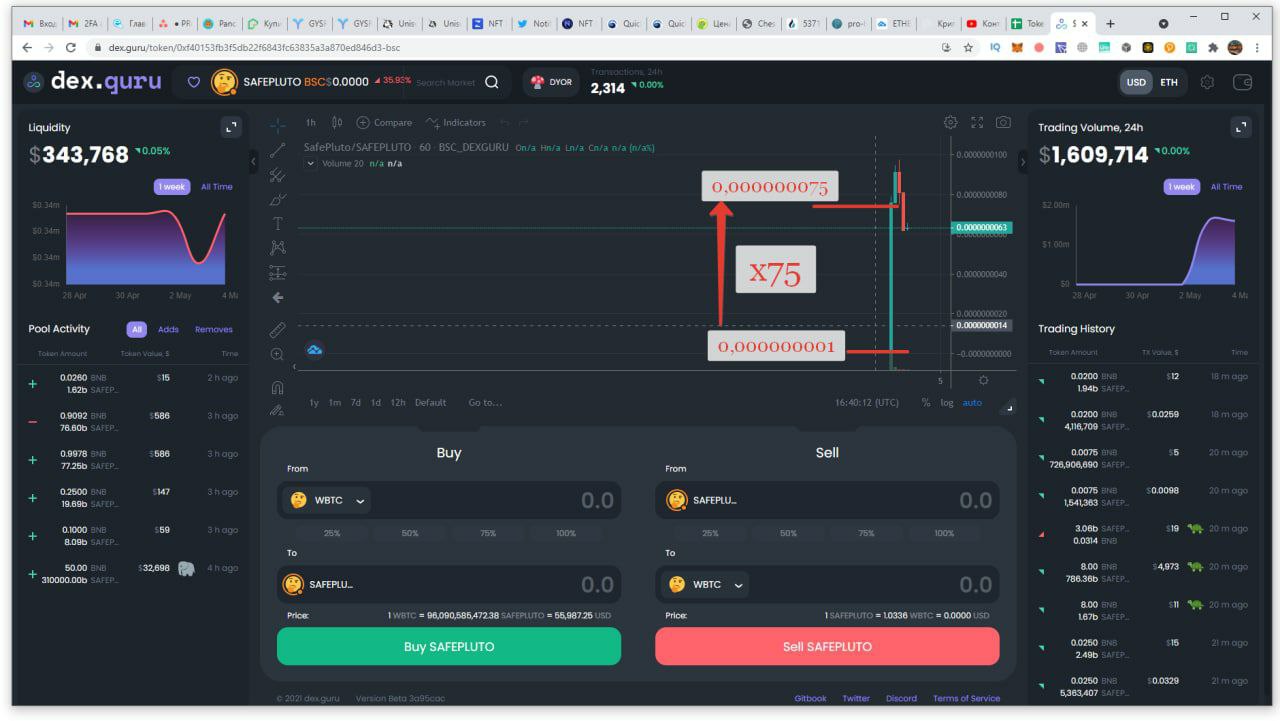
Task: Pick the brush drawing tool
Action: pyautogui.click(x=278, y=199)
